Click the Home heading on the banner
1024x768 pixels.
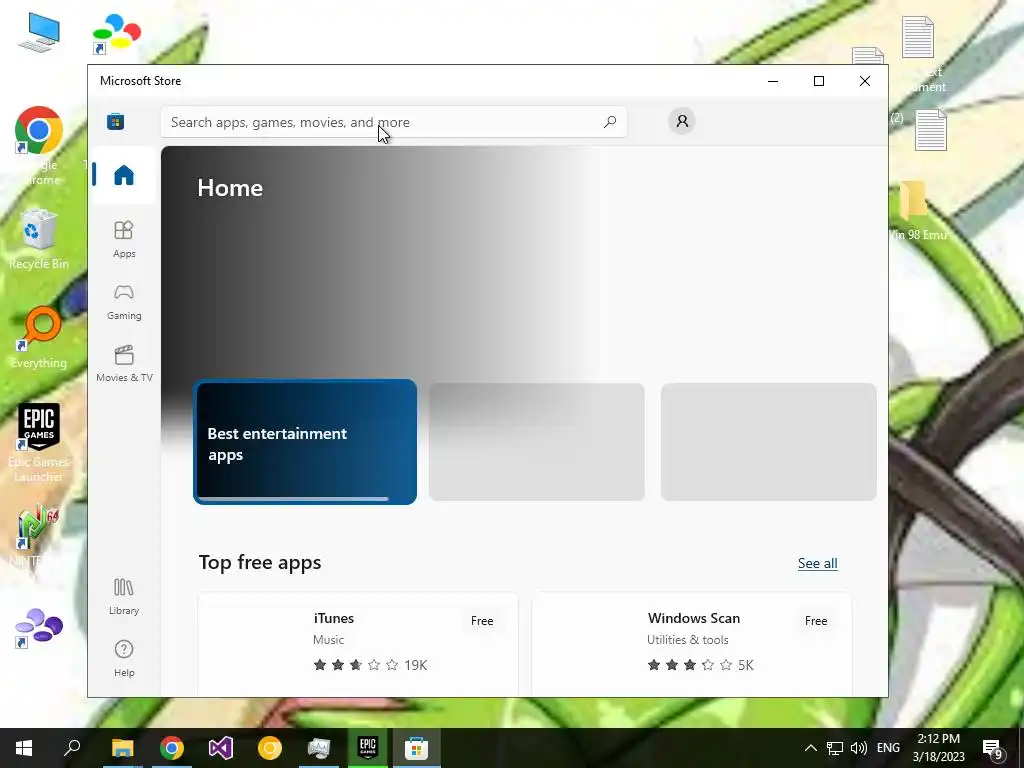point(230,188)
